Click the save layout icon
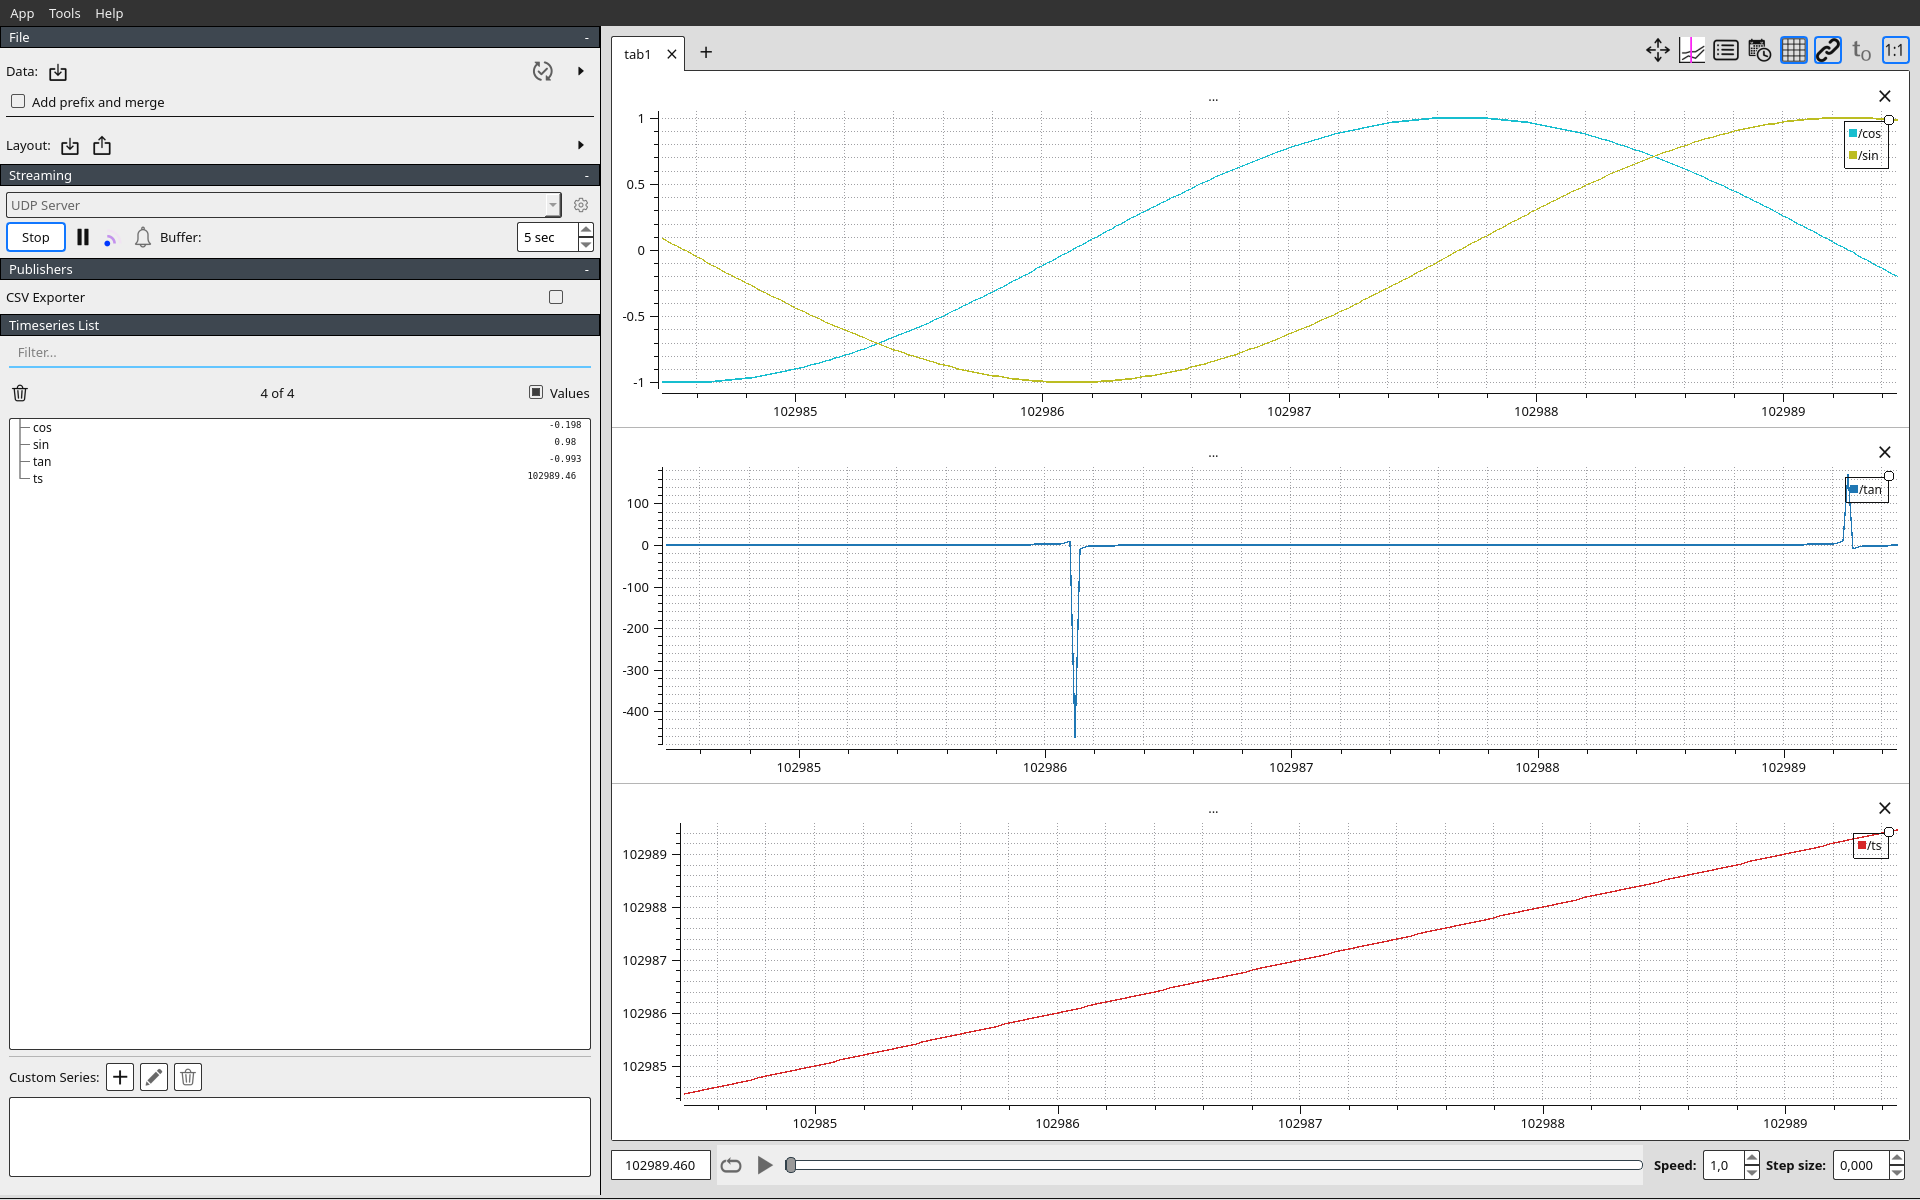This screenshot has width=1920, height=1200. point(102,146)
